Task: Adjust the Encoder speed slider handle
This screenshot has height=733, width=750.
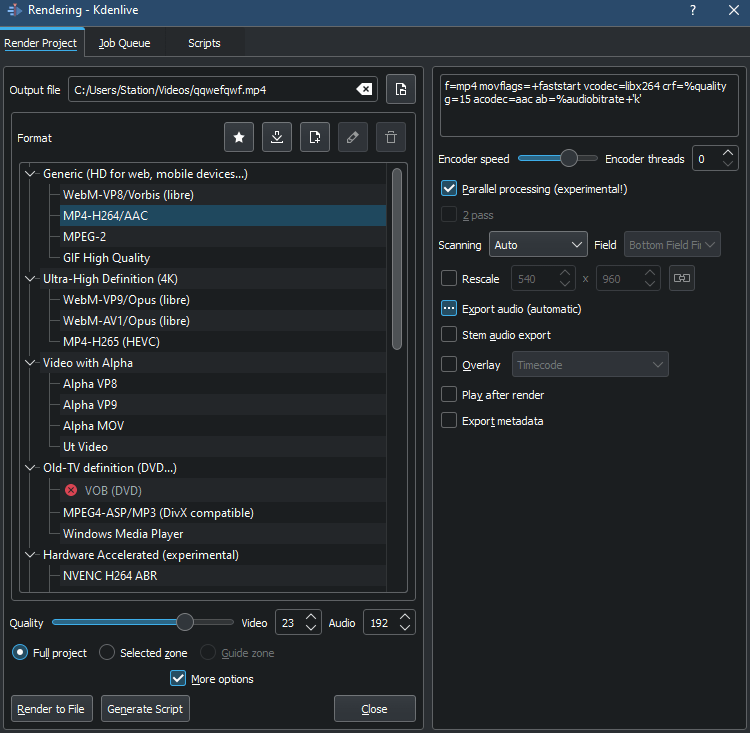Action: (x=569, y=158)
